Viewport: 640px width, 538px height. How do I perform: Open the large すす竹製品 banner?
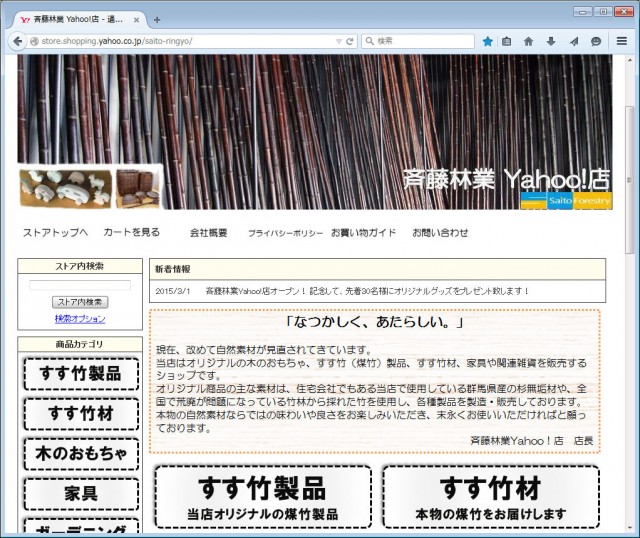point(263,497)
